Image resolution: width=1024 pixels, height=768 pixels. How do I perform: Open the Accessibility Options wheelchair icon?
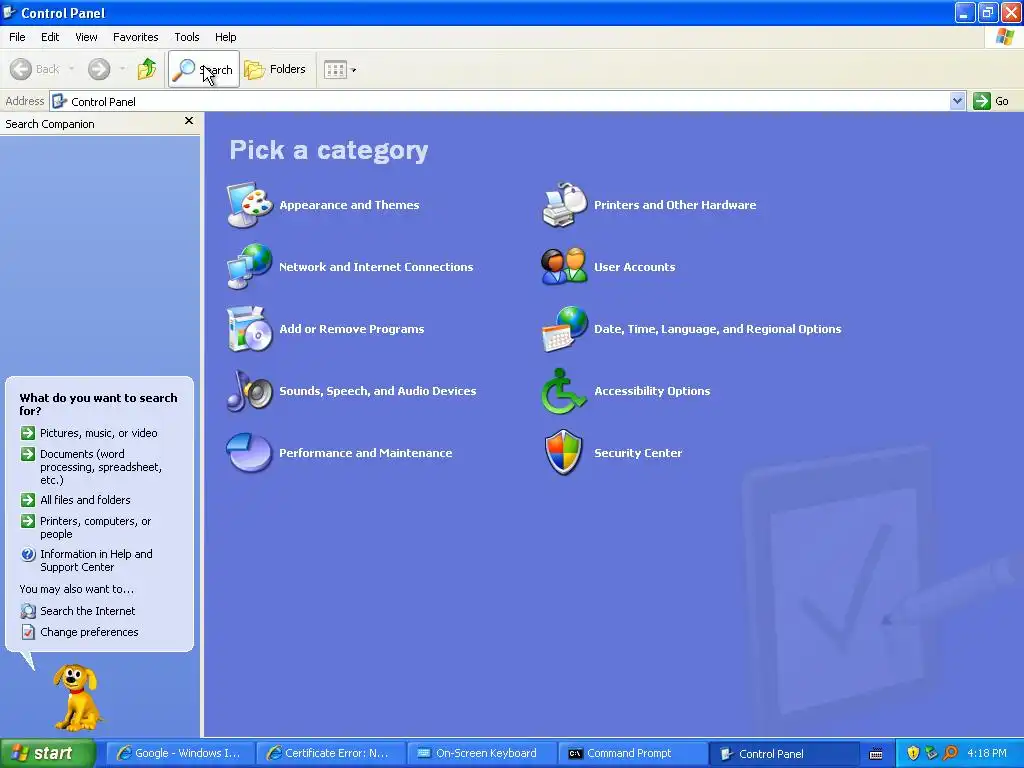(x=565, y=391)
